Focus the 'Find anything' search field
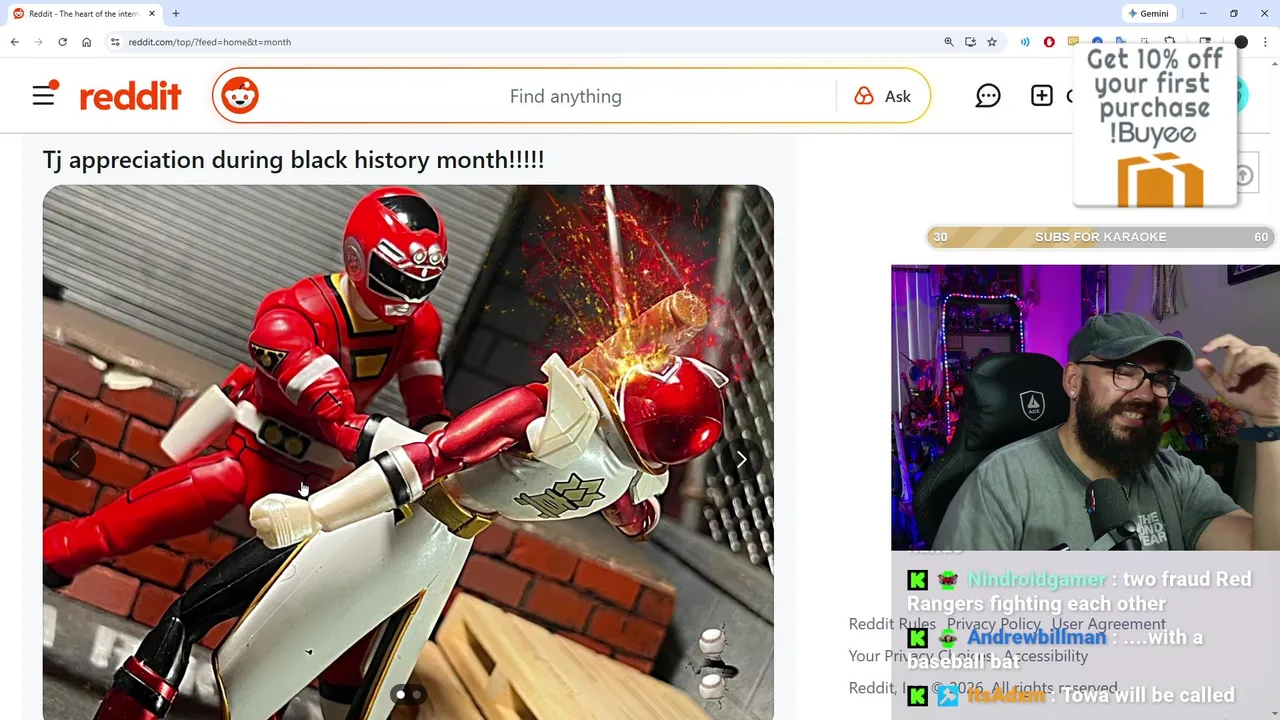This screenshot has width=1280, height=720. click(565, 96)
